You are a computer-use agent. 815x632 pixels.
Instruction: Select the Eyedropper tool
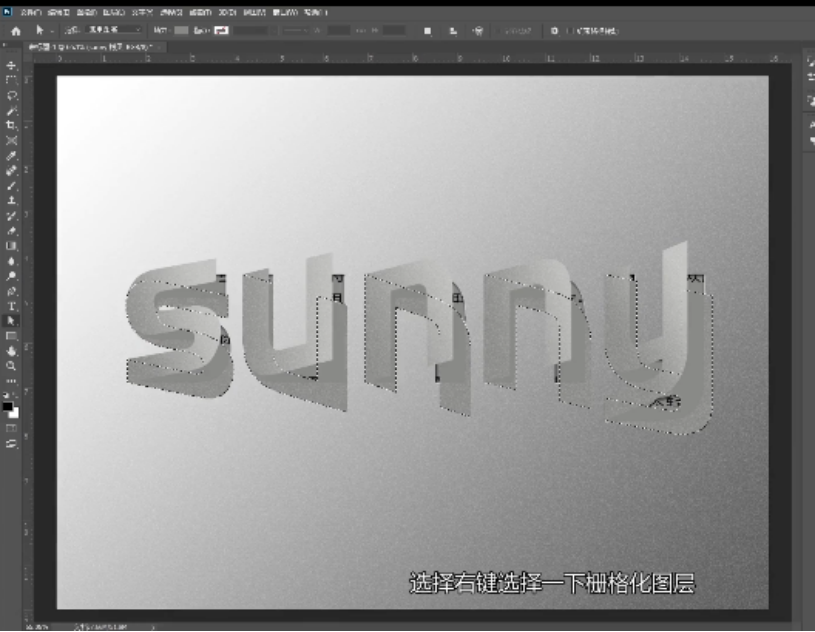pyautogui.click(x=12, y=156)
